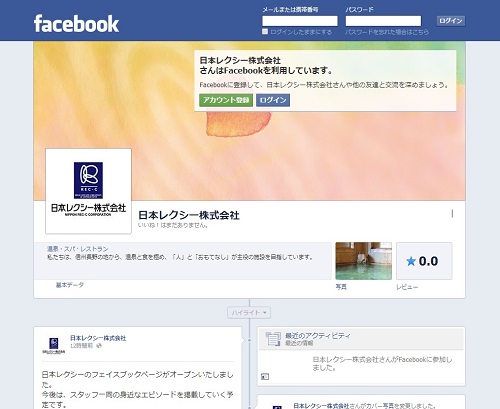Click the 最近のアクティビティ heading
This screenshot has height=409, width=500.
[318, 336]
